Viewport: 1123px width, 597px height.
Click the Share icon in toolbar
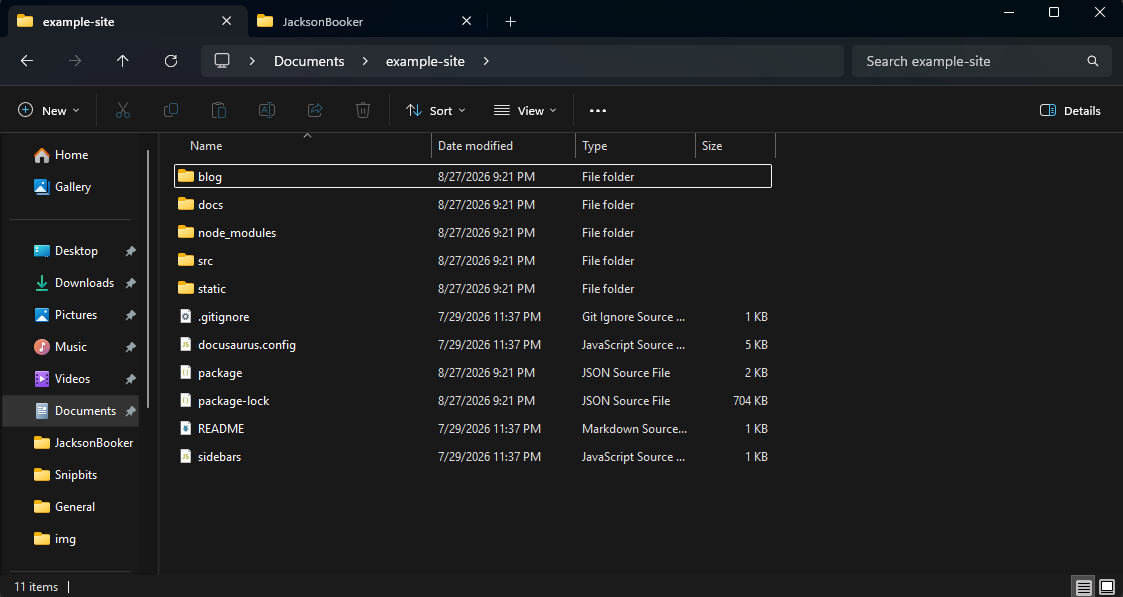[x=314, y=110]
